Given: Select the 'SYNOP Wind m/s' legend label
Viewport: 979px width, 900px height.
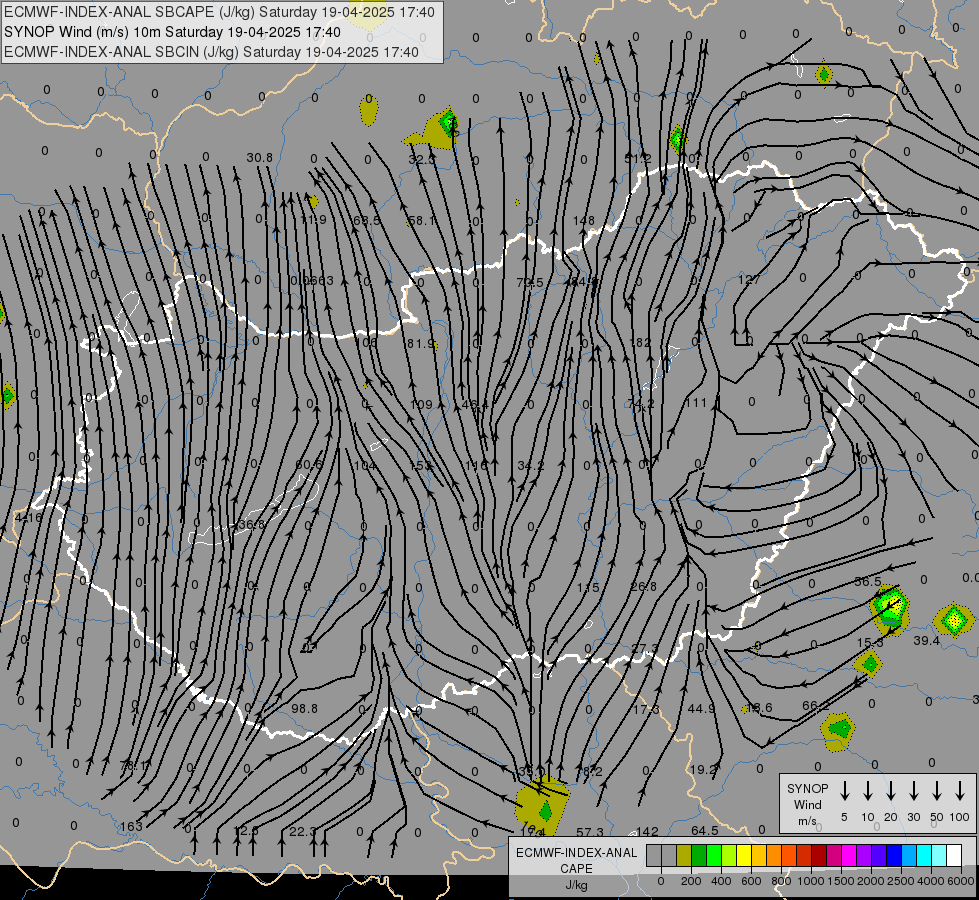Looking at the screenshot, I should tap(807, 804).
